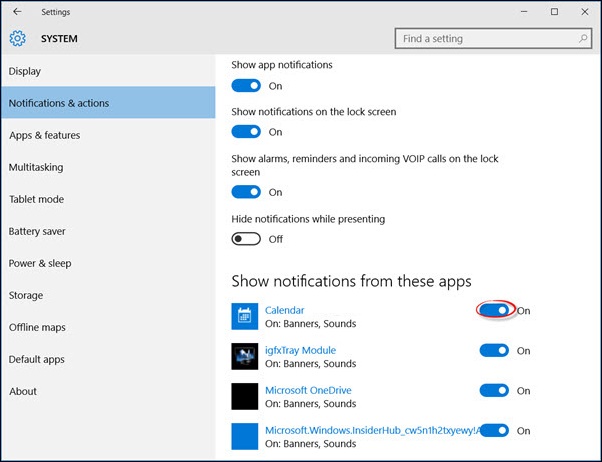Minimize the Settings window
Viewport: 602px width, 462px height.
pyautogui.click(x=524, y=12)
